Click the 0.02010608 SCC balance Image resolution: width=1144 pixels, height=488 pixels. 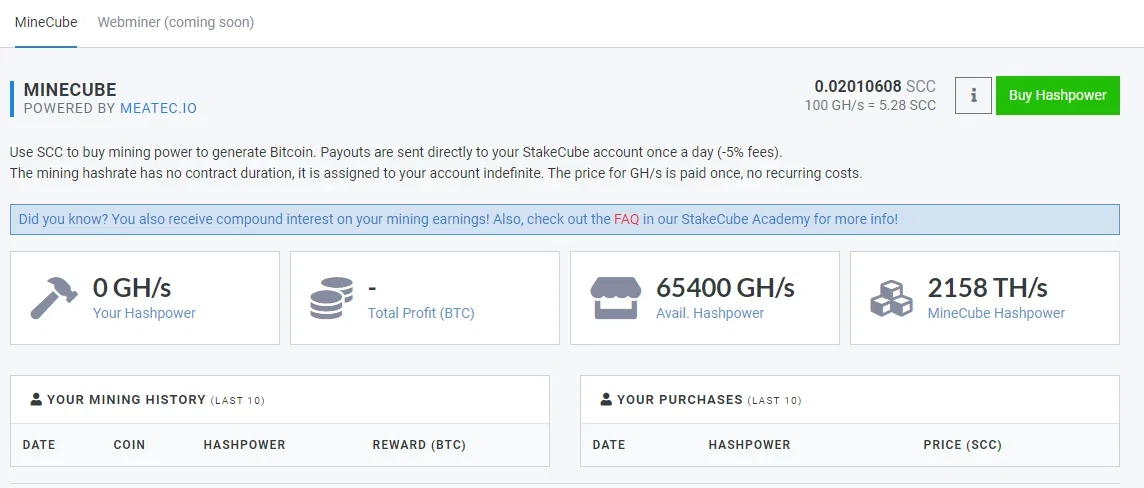[x=875, y=87]
